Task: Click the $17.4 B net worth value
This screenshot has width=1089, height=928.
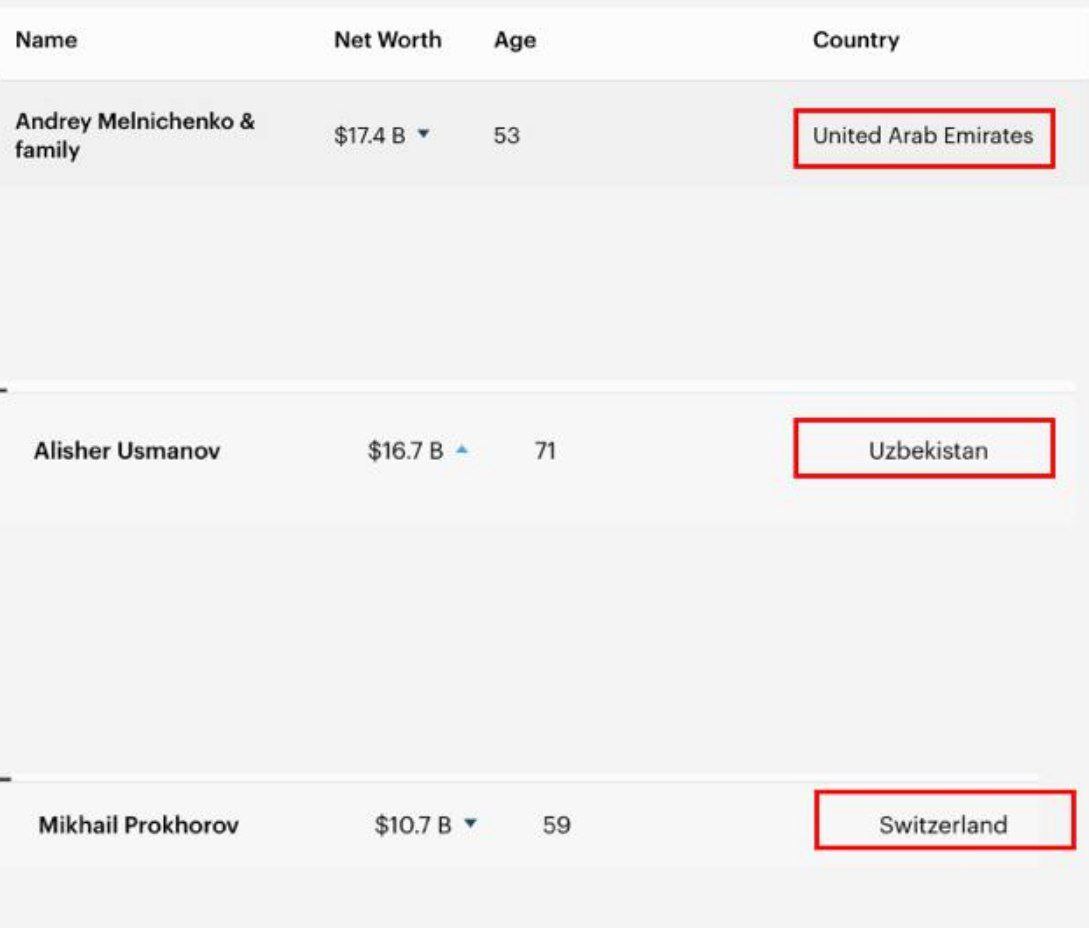Action: [370, 136]
